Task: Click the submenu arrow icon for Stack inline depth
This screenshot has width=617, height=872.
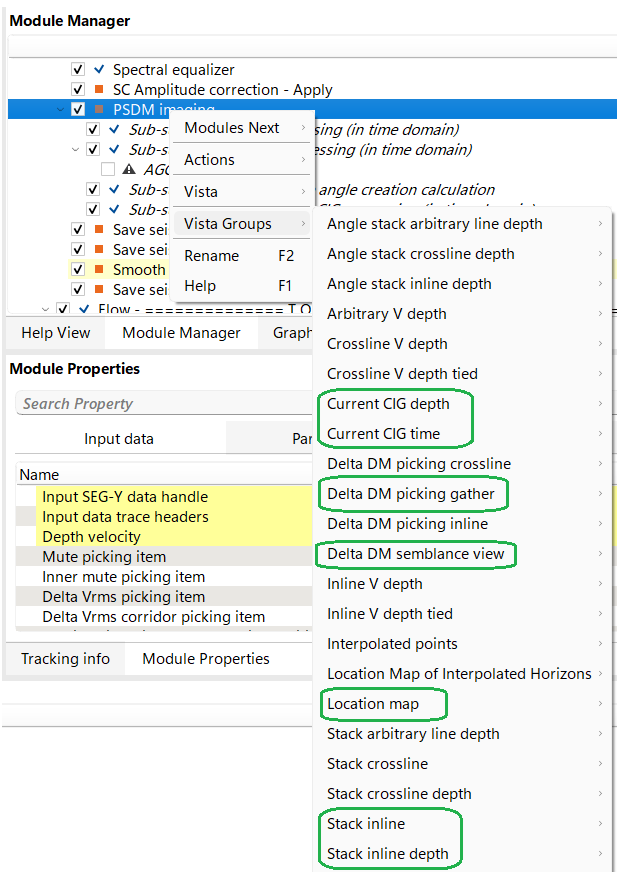Action: [600, 854]
